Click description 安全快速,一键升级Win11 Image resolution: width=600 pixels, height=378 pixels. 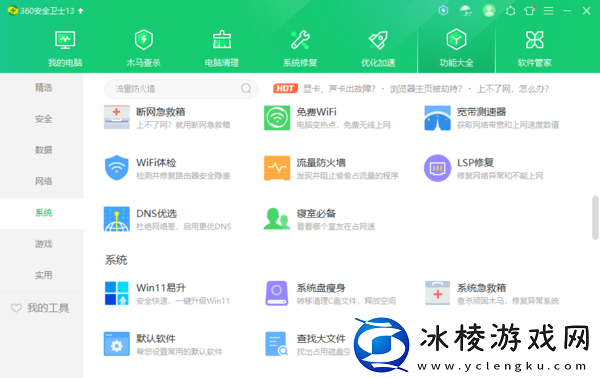183,301
